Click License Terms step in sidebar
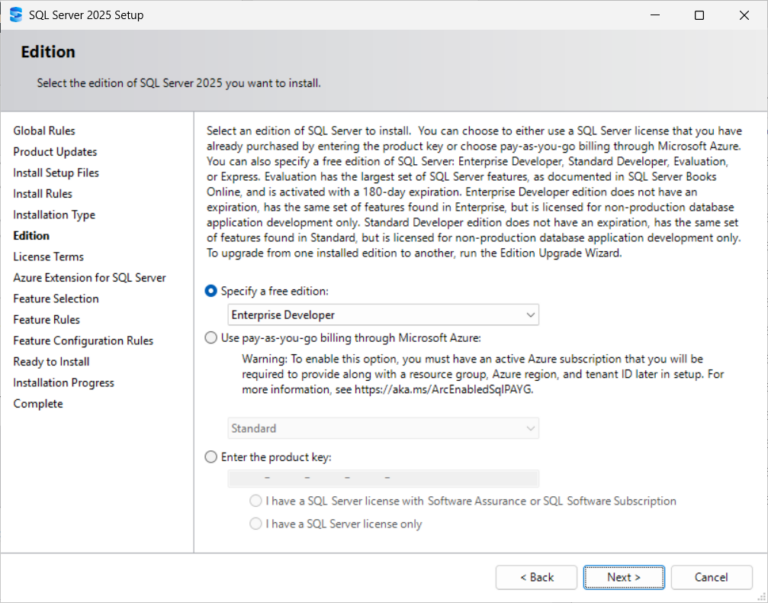Image resolution: width=768 pixels, height=603 pixels. pos(48,257)
